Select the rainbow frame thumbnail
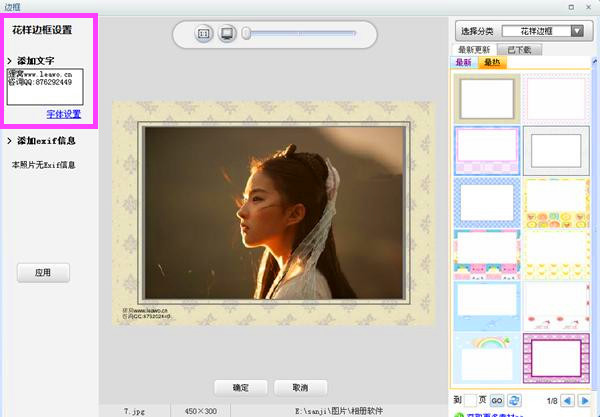This screenshot has width=600, height=417. click(487, 358)
